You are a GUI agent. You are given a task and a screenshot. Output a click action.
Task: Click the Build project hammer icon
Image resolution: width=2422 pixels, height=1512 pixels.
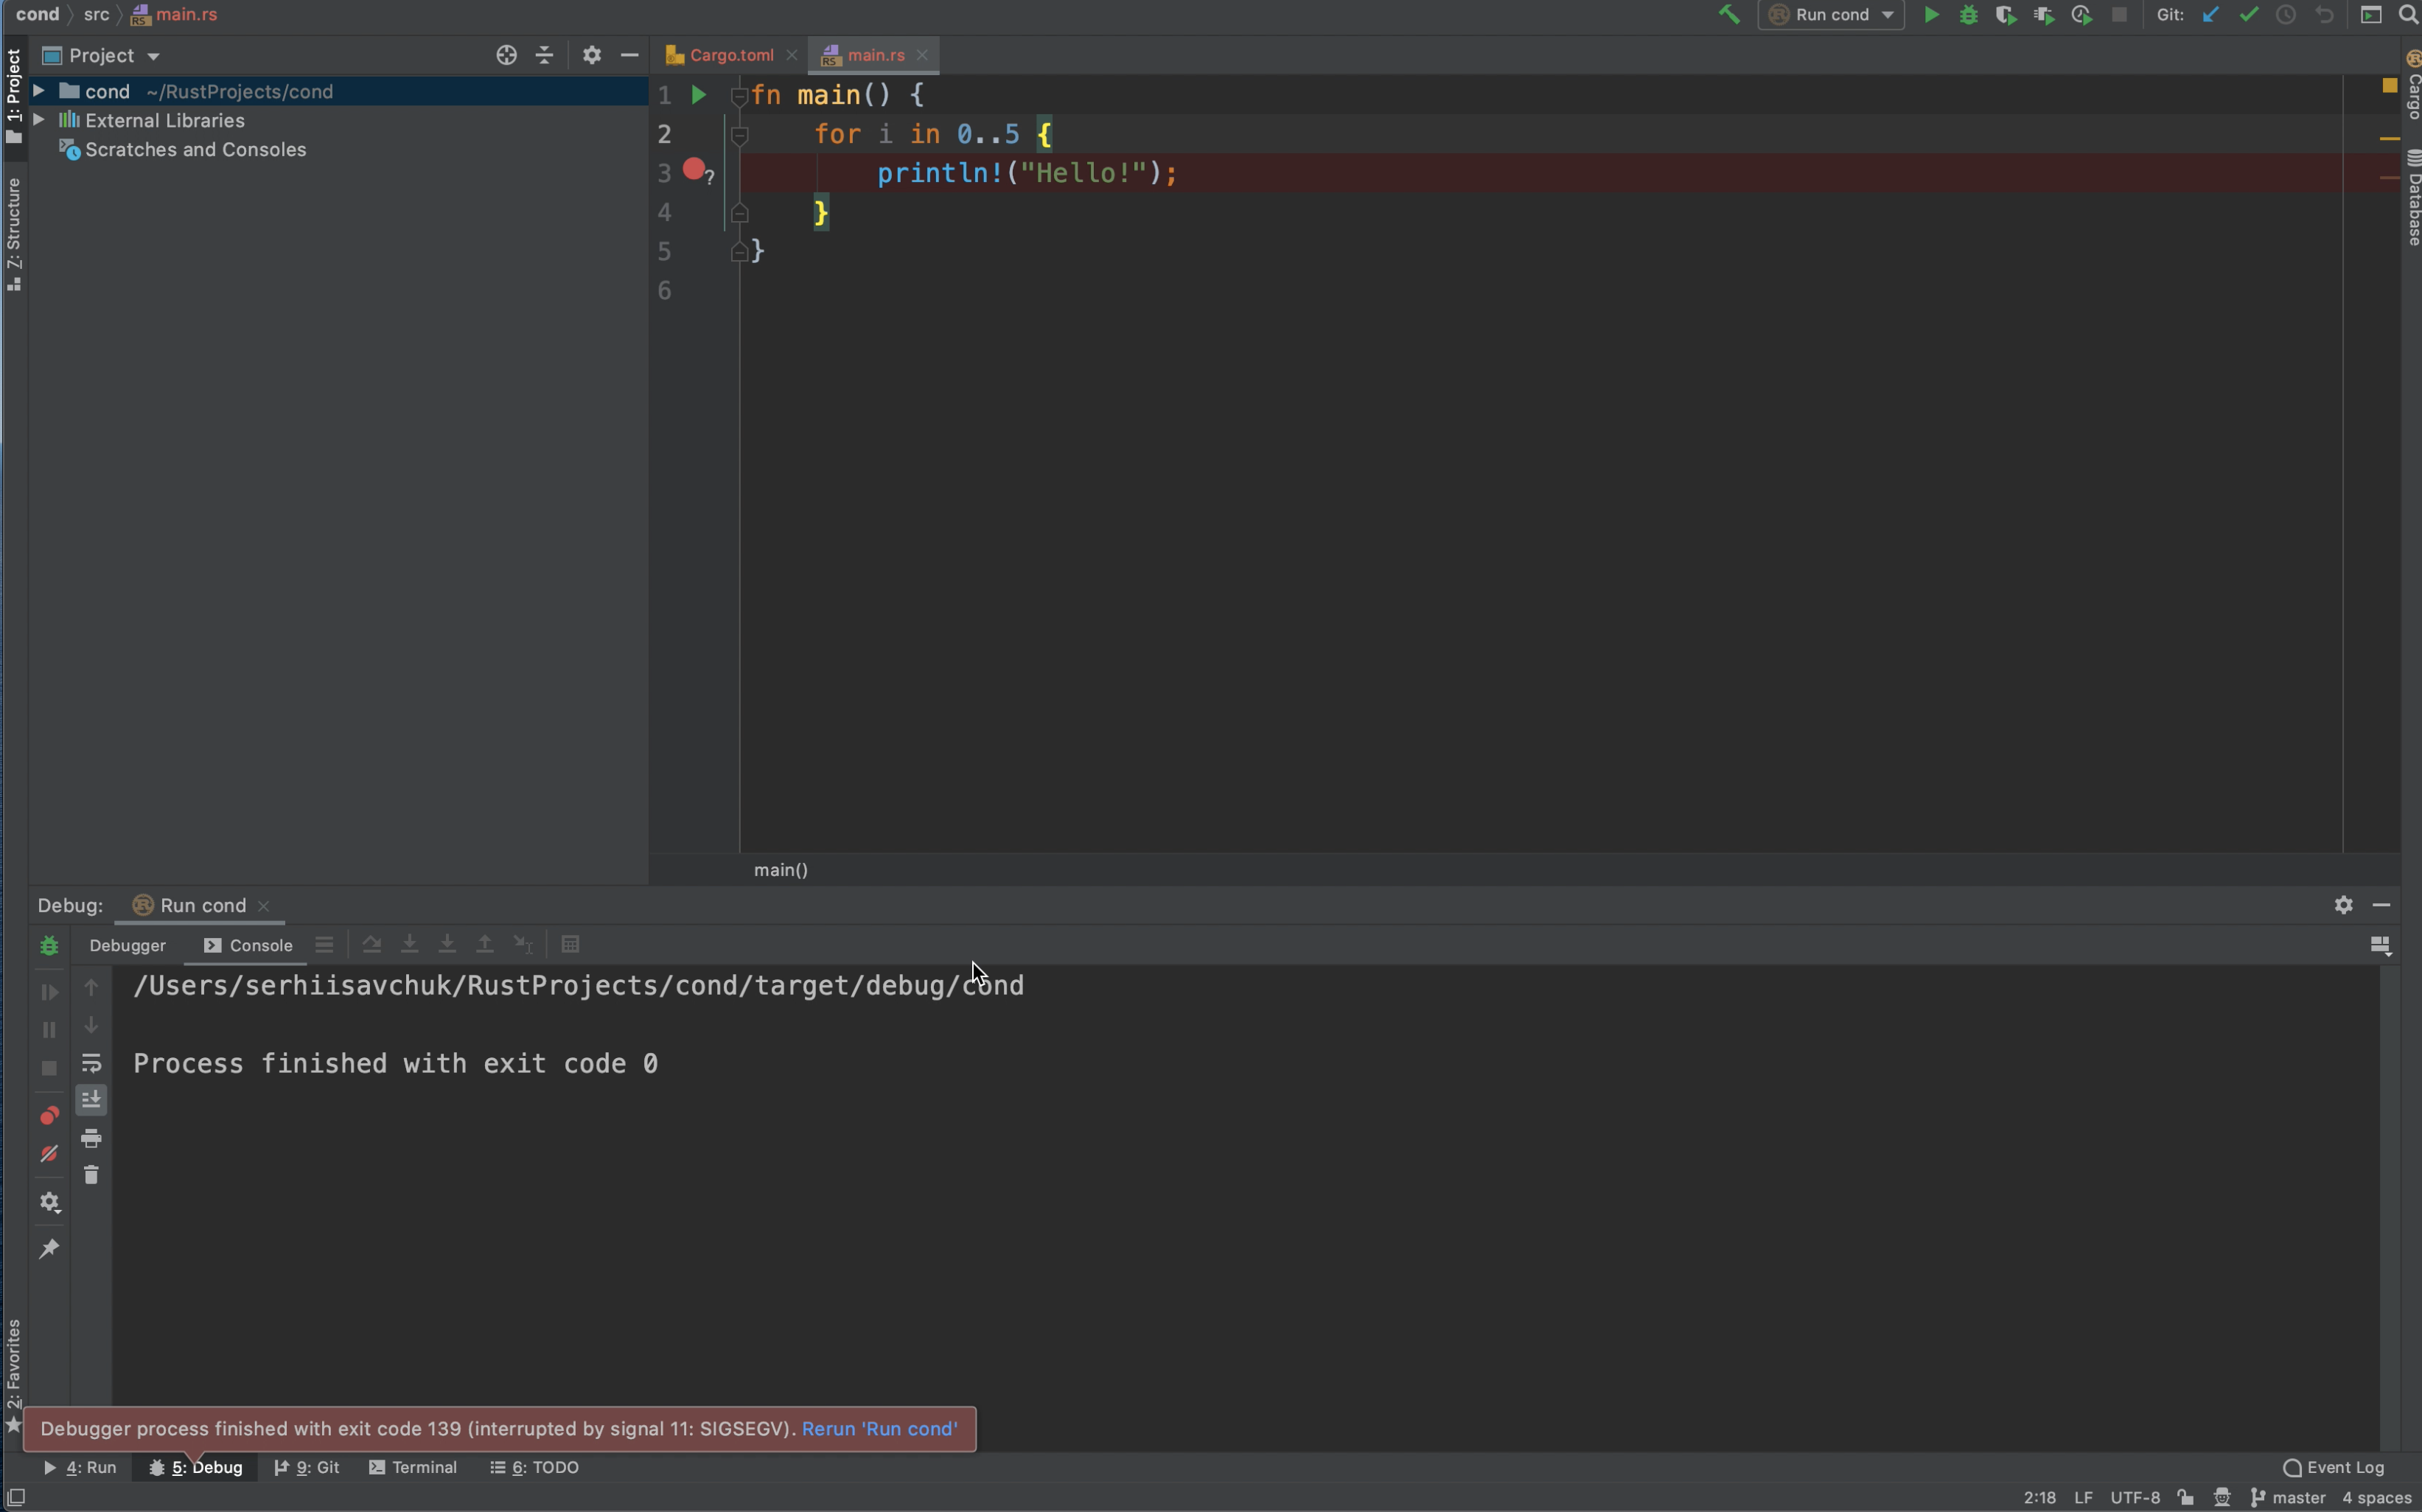pyautogui.click(x=1728, y=14)
